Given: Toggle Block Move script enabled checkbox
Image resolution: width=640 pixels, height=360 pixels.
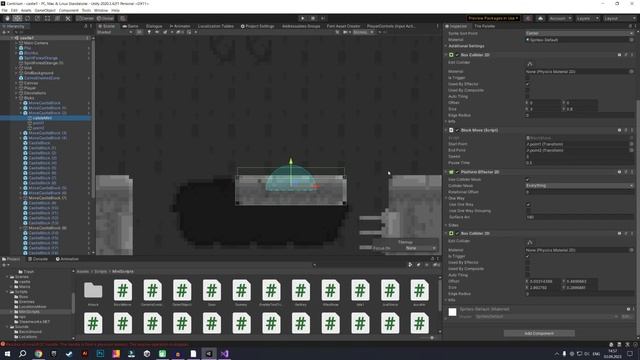Looking at the screenshot, I should [x=457, y=130].
